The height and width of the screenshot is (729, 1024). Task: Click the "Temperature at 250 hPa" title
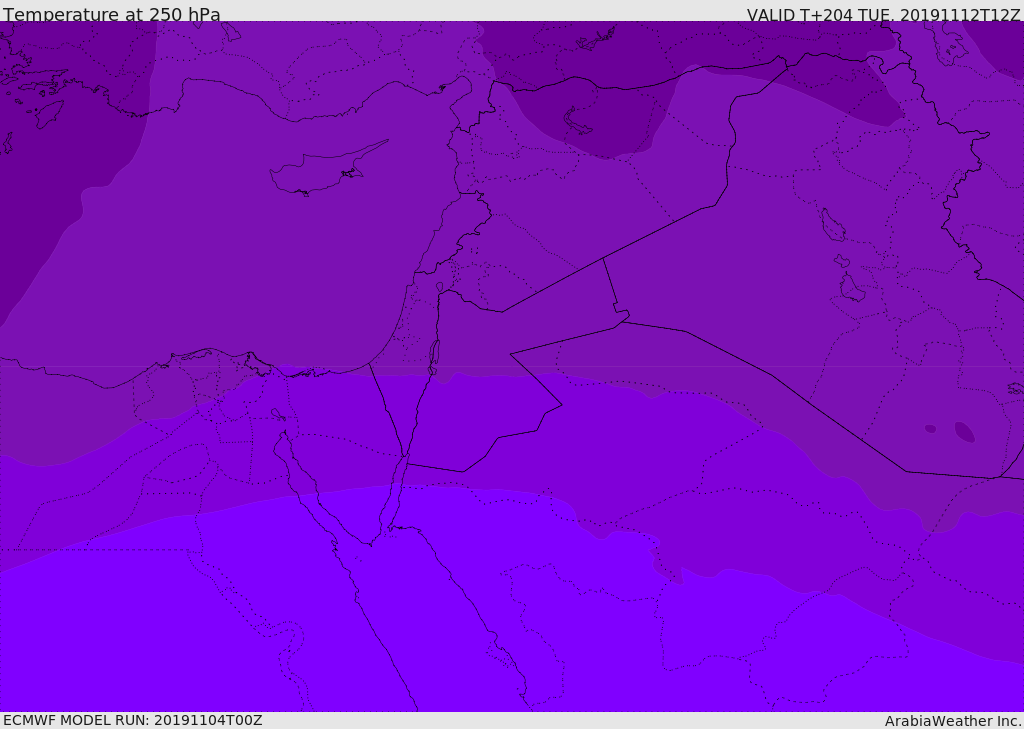pyautogui.click(x=111, y=14)
